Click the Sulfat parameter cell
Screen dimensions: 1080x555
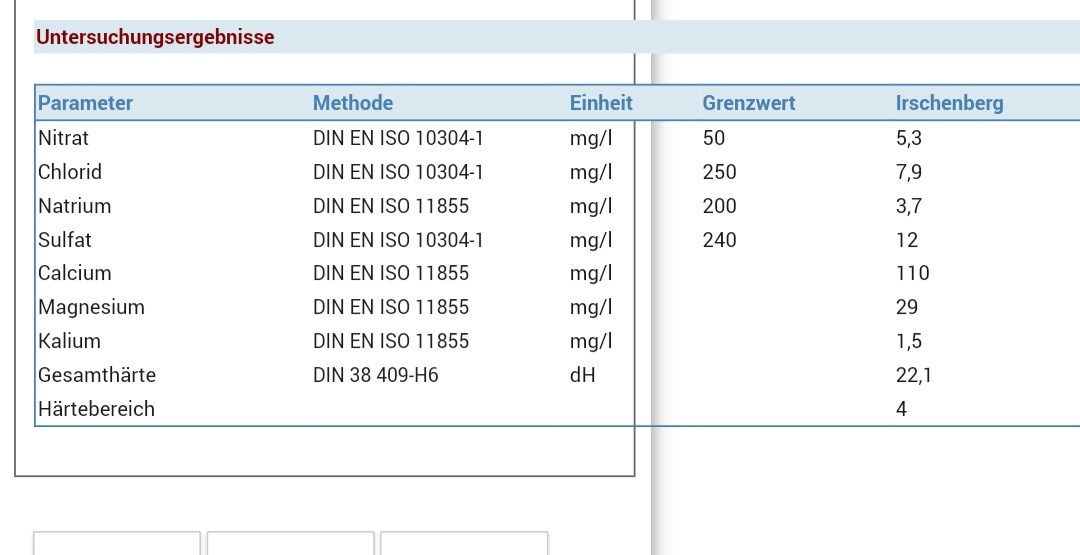tap(65, 240)
